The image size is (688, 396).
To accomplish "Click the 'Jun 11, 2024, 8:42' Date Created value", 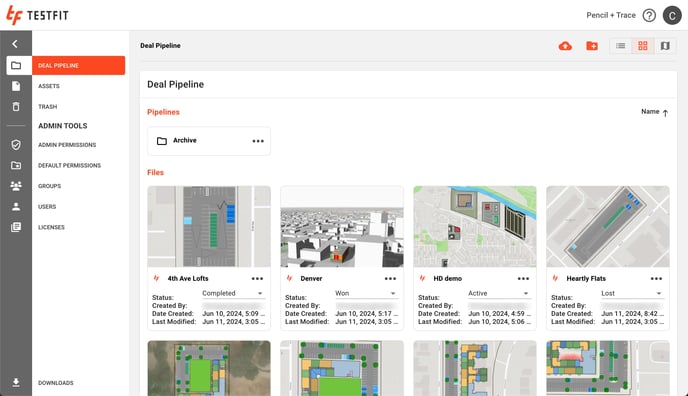I will [x=632, y=314].
